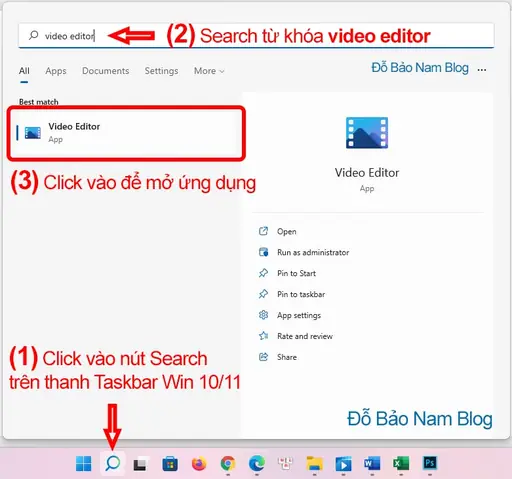This screenshot has height=479, width=512.
Task: Click Open in the Video Editor actions
Action: tap(286, 232)
